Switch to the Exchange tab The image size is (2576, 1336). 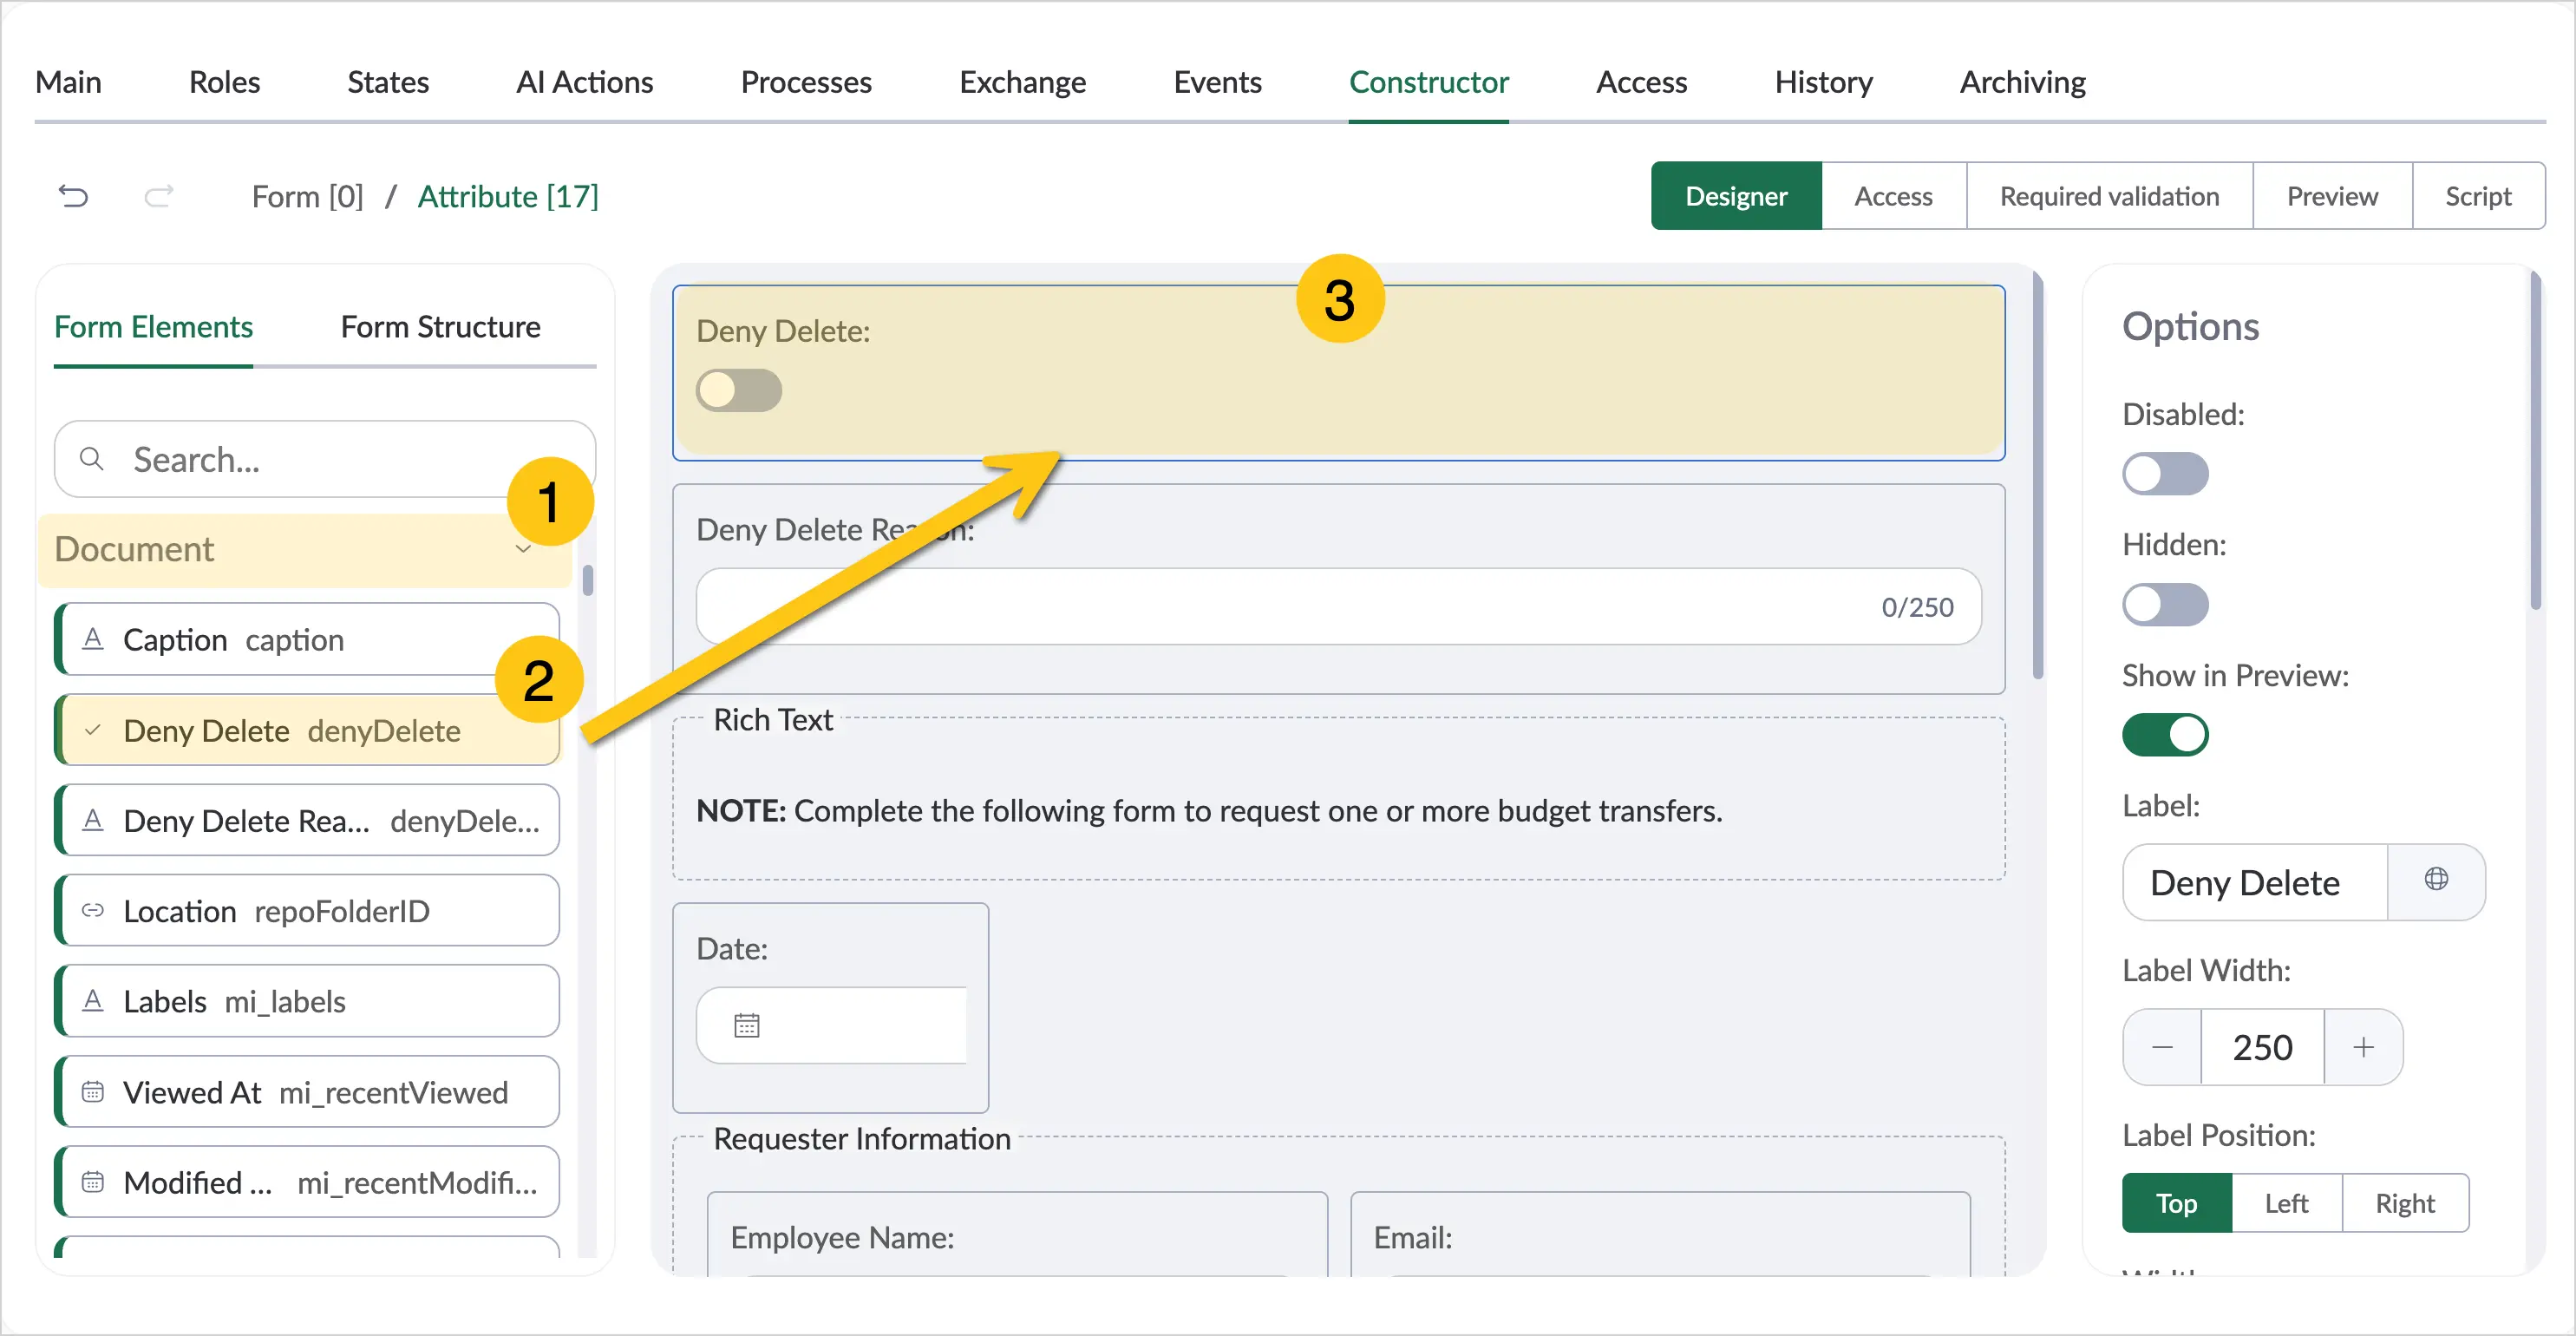pos(1022,82)
